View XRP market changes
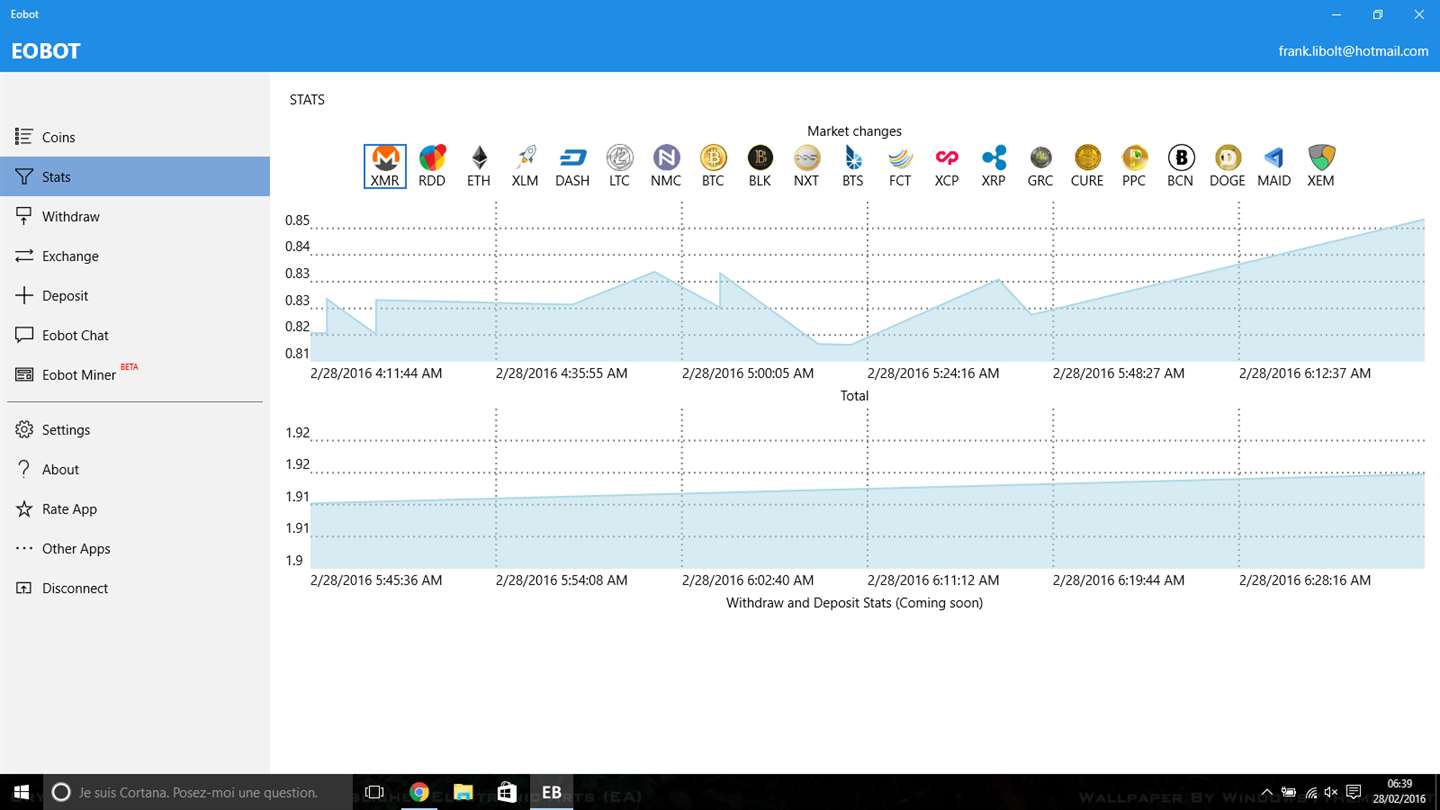 [993, 166]
